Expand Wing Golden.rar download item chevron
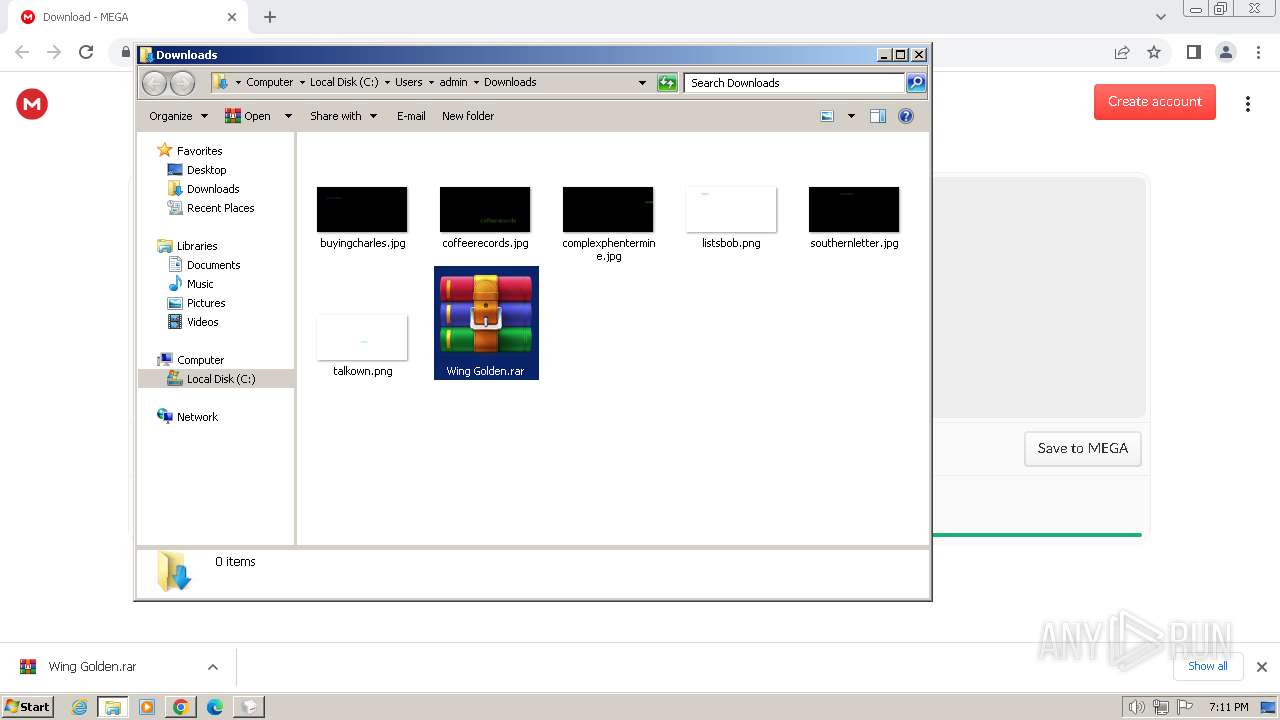Image resolution: width=1280 pixels, height=720 pixels. 213,667
